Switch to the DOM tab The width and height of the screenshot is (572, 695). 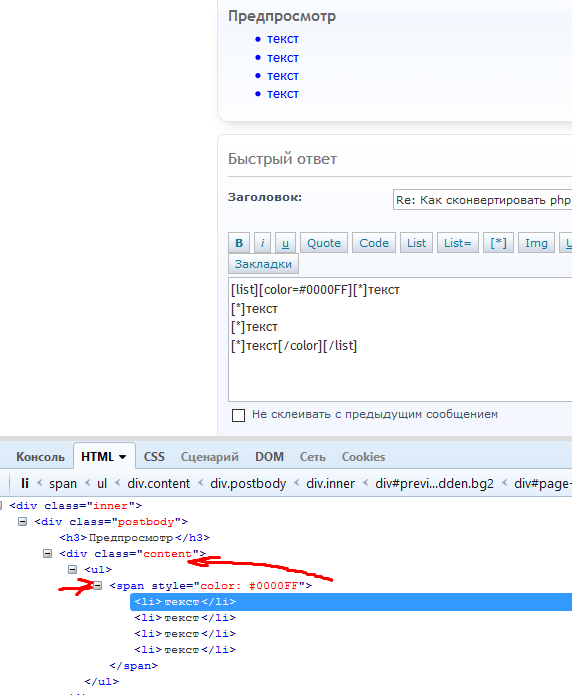coord(269,457)
